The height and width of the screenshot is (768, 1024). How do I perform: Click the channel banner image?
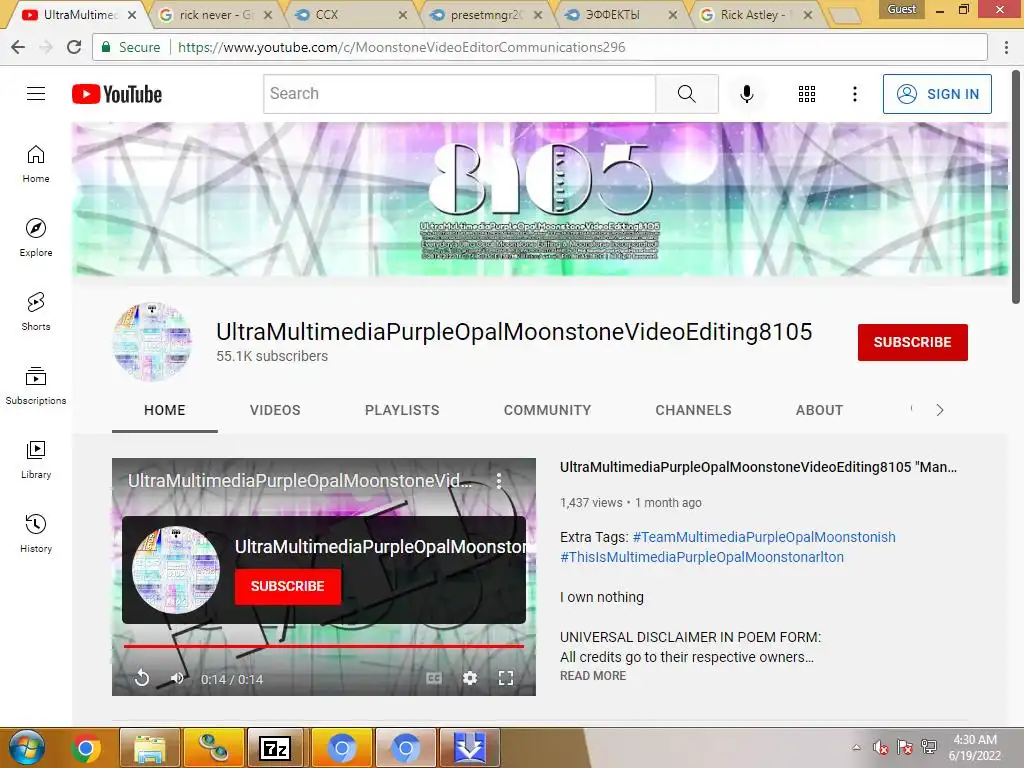click(x=540, y=199)
